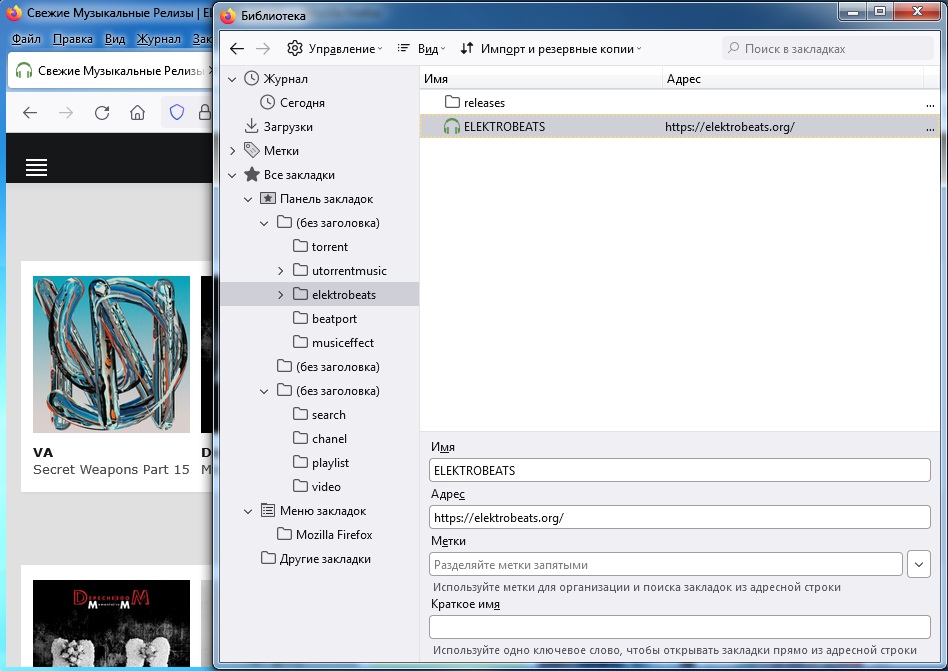Click the back arrow in Library toolbar
The image size is (948, 671).
237,48
